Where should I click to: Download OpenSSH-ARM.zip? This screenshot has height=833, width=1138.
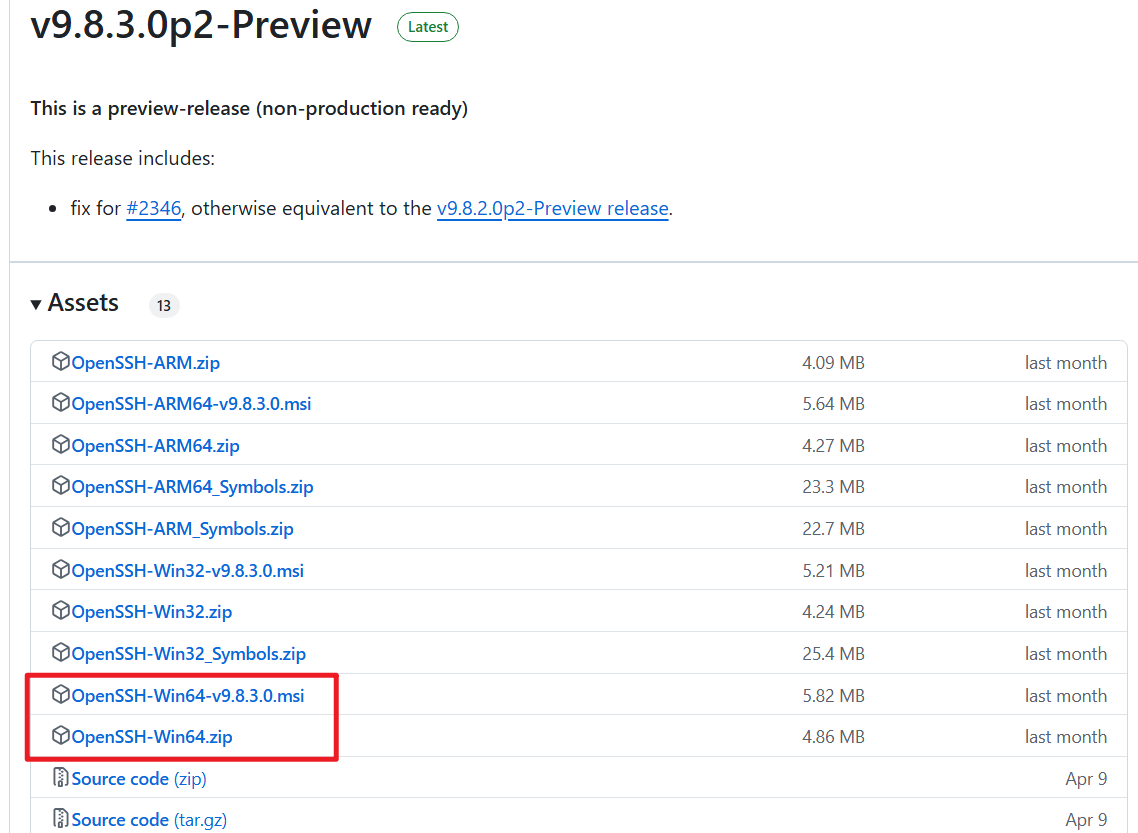145,363
